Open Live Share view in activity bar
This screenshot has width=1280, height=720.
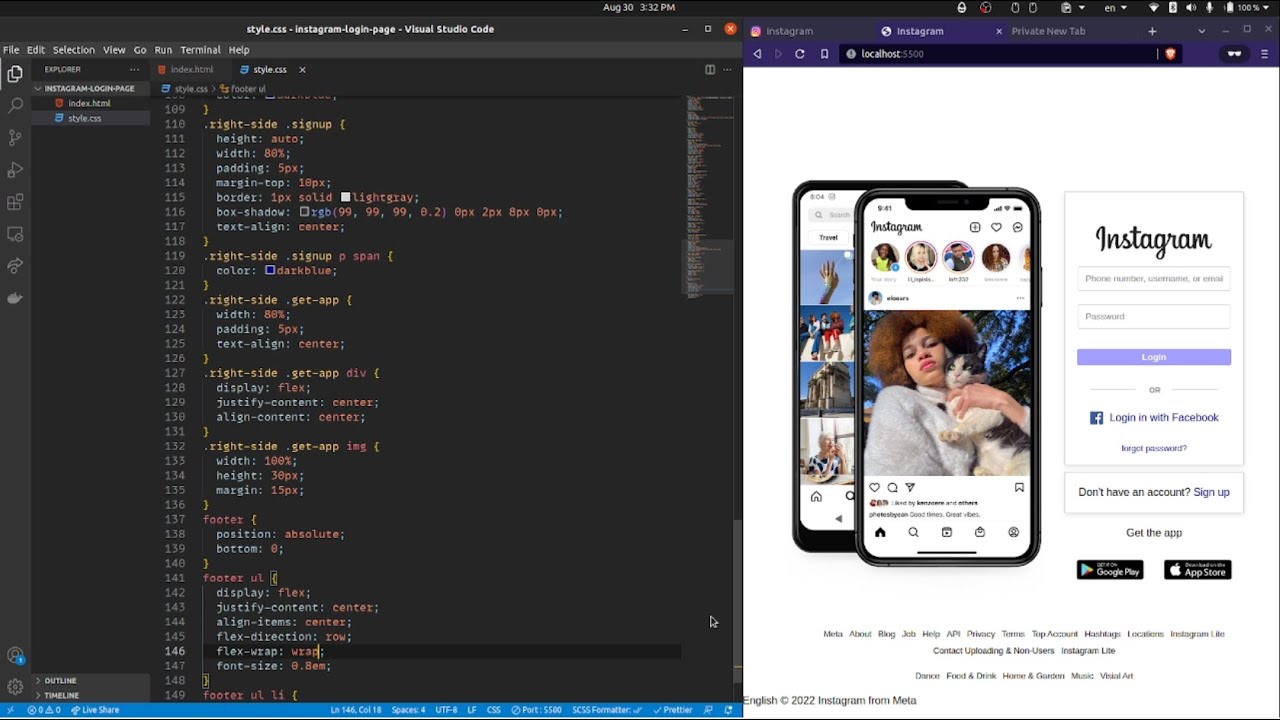15,266
